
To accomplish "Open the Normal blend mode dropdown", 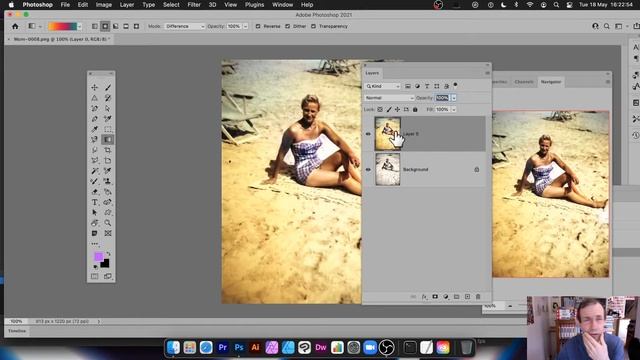I will tap(389, 98).
